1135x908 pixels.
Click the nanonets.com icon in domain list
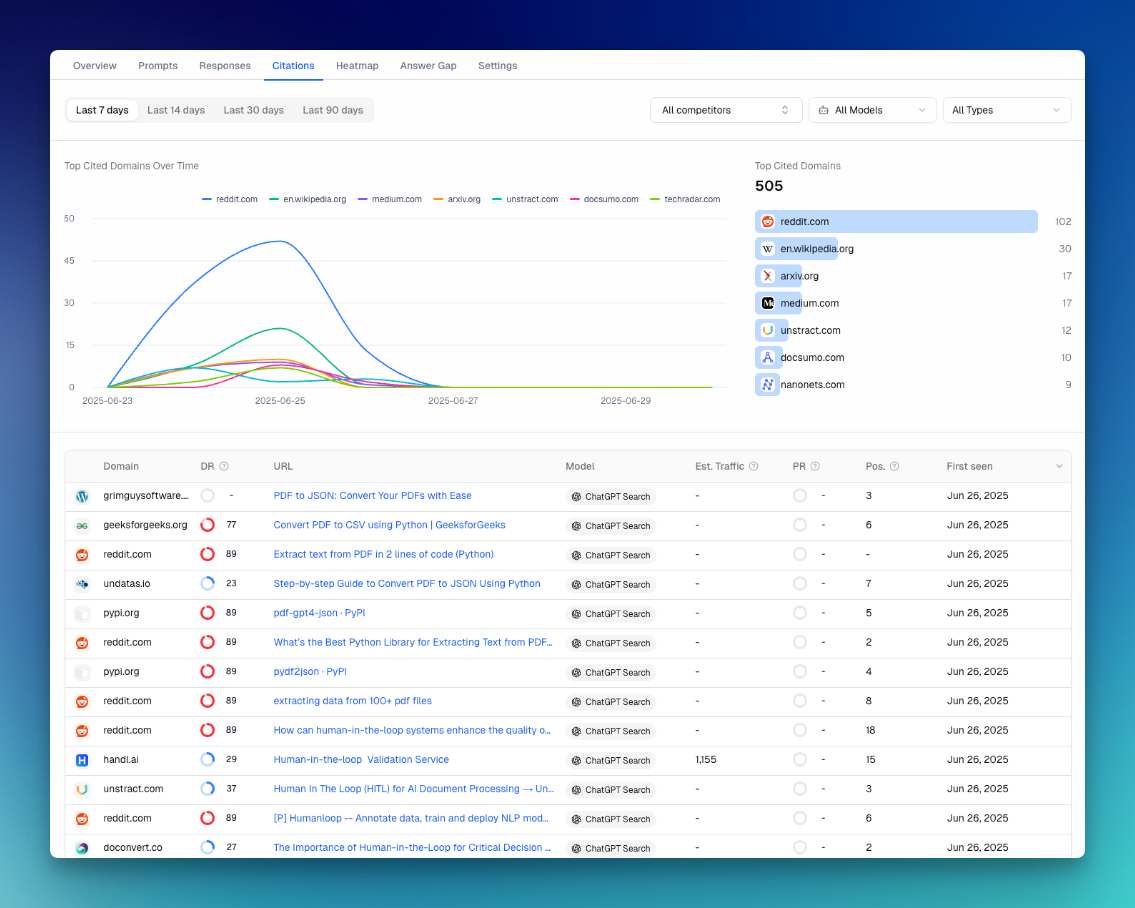pyautogui.click(x=767, y=384)
